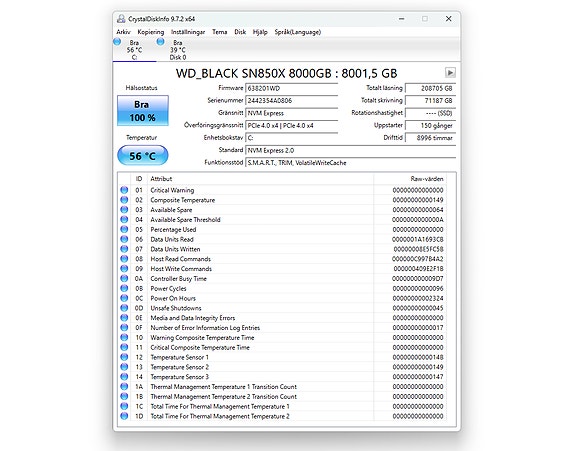The width and height of the screenshot is (575, 451).
Task: Click the status icon for Unsafe Shutdowns
Action: click(x=124, y=308)
